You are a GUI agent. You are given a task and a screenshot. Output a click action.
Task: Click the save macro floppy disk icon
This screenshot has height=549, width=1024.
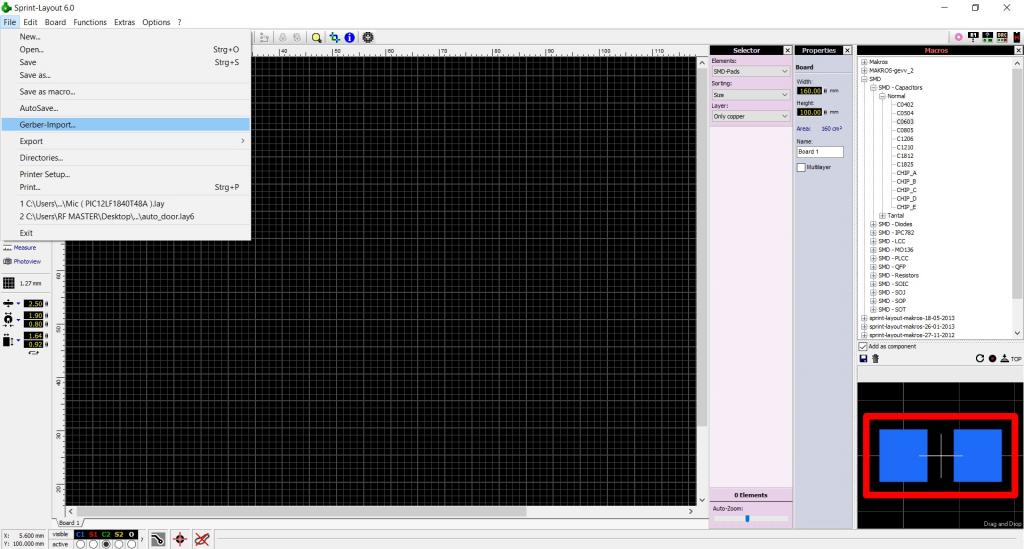click(x=863, y=358)
